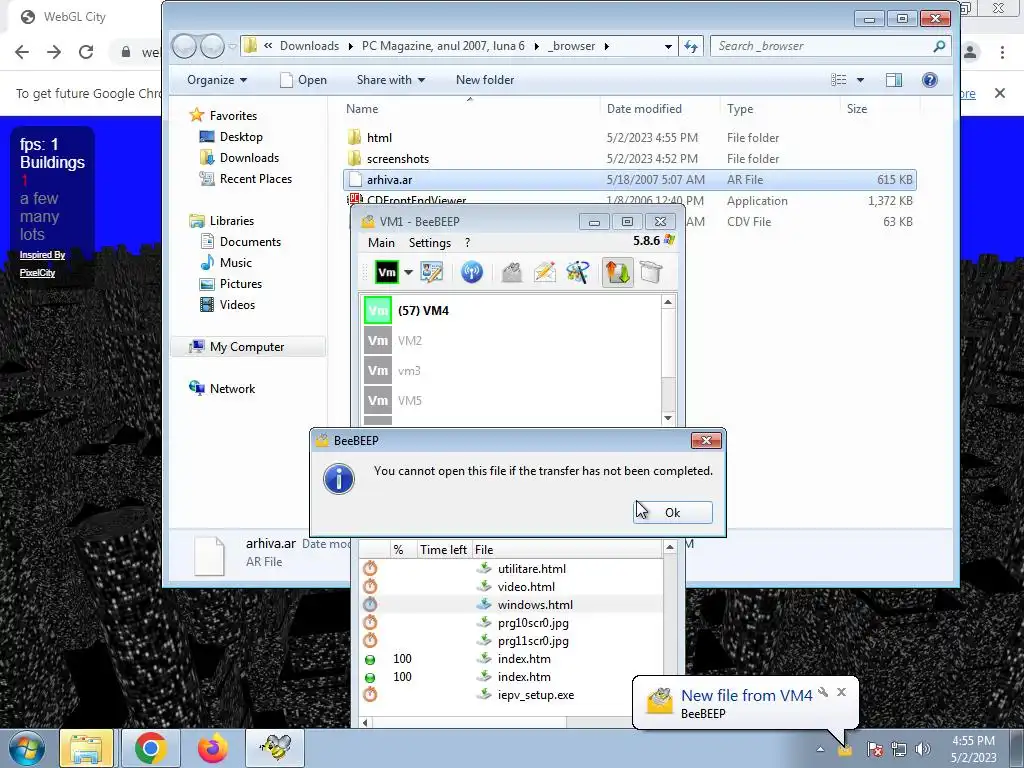Viewport: 1024px width, 768px height.
Task: Open the Share with dropdown
Action: click(x=391, y=80)
